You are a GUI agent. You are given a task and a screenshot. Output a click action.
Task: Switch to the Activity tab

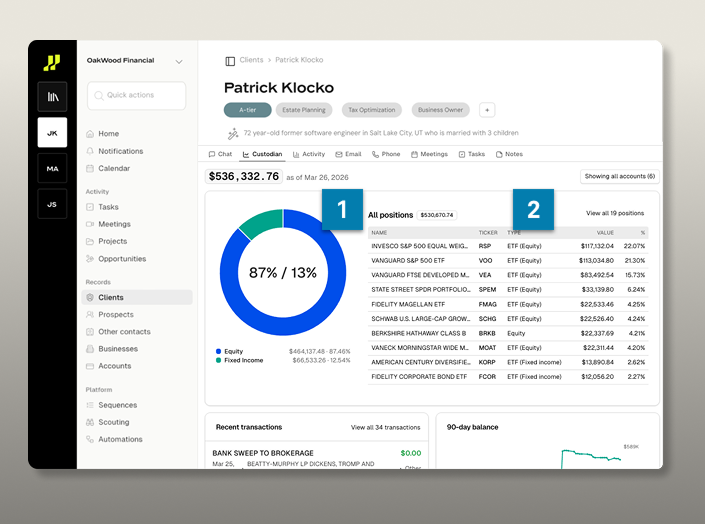click(x=309, y=155)
